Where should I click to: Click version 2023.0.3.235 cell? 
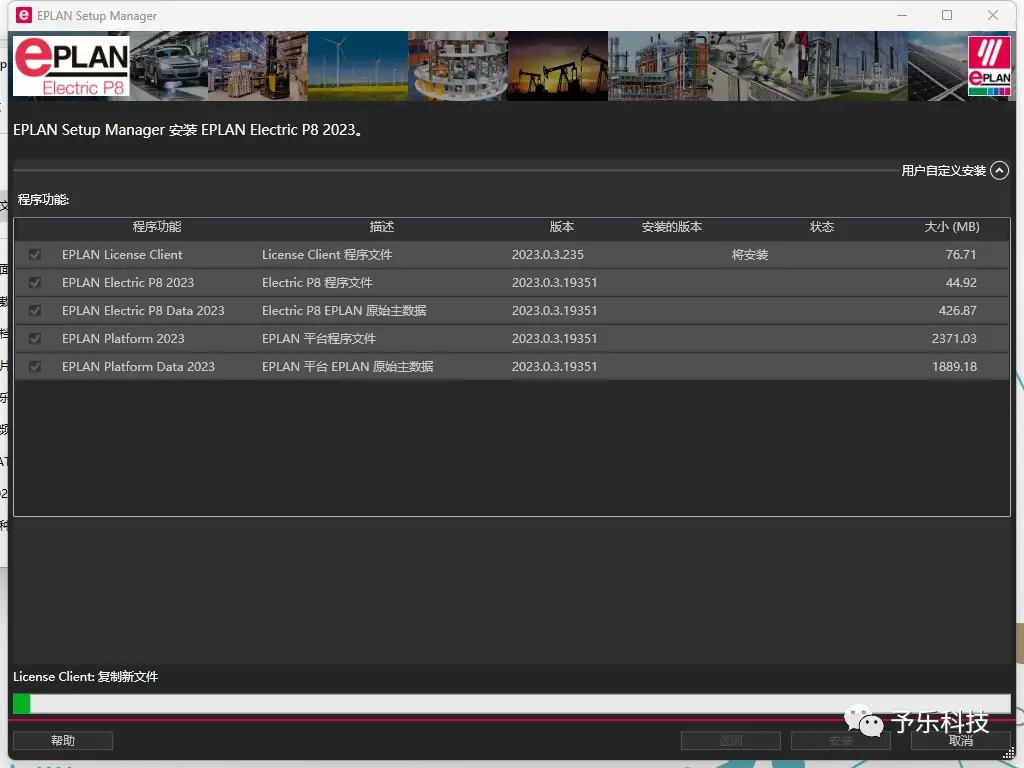(548, 255)
